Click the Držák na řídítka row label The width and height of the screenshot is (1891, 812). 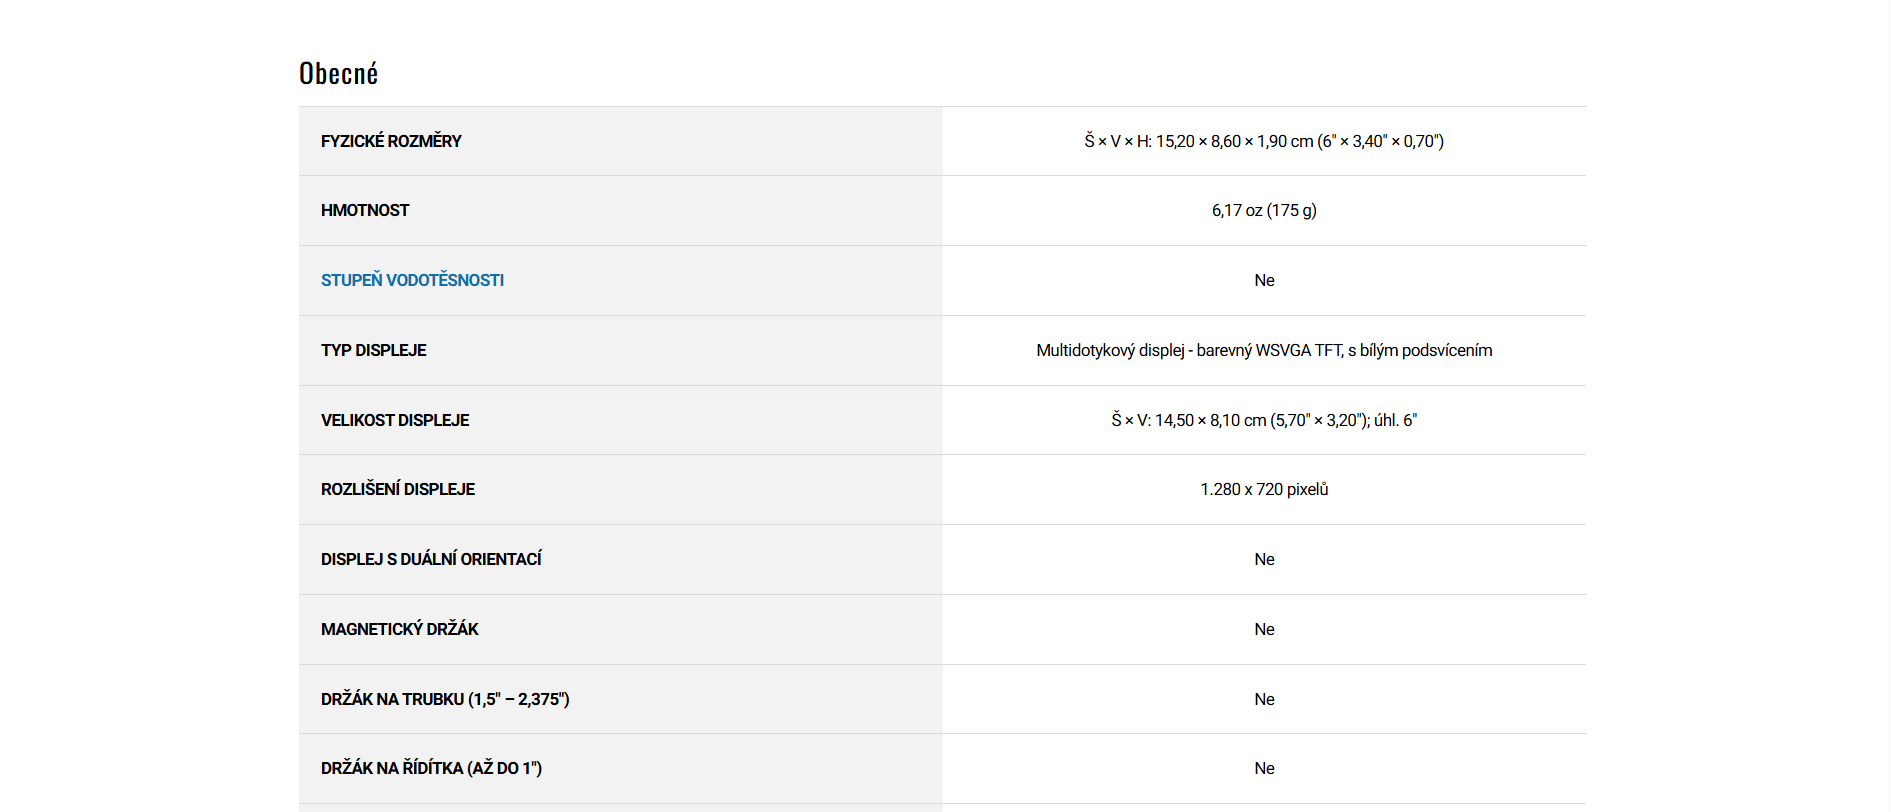click(x=431, y=768)
